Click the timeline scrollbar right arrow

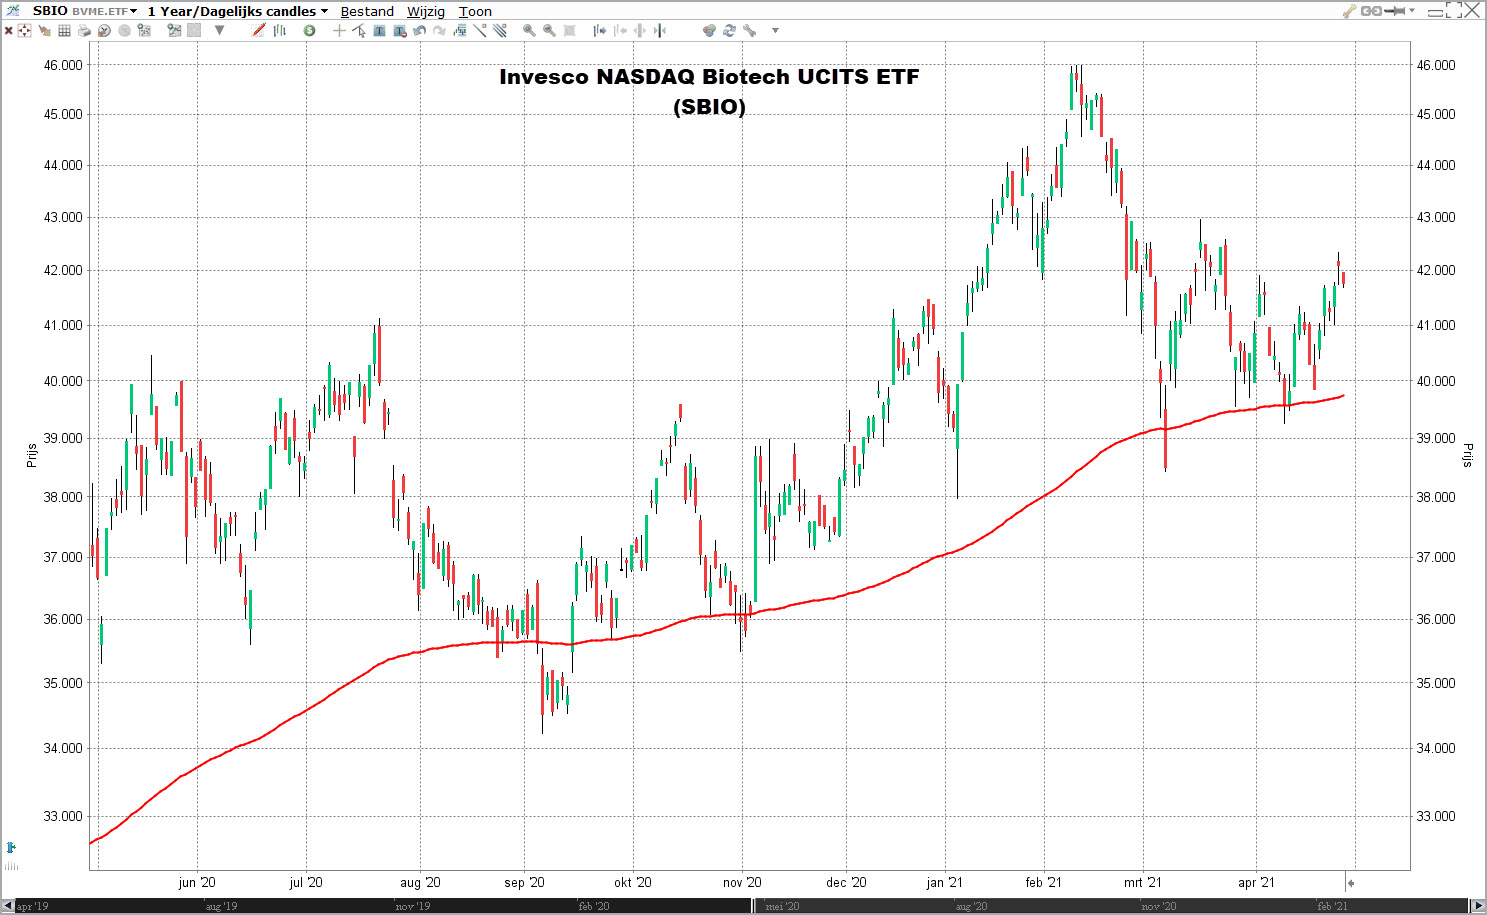click(x=1478, y=906)
